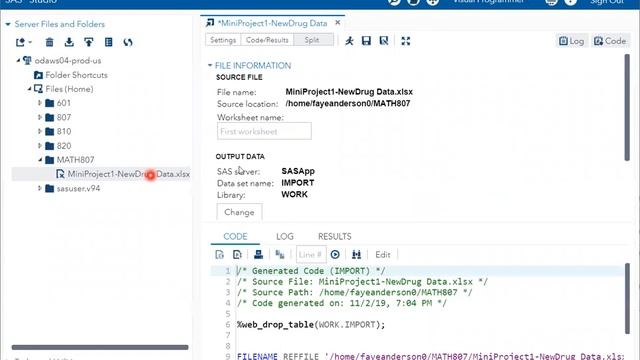Expand the 807 folder
This screenshot has width=640, height=360.
tap(40, 117)
